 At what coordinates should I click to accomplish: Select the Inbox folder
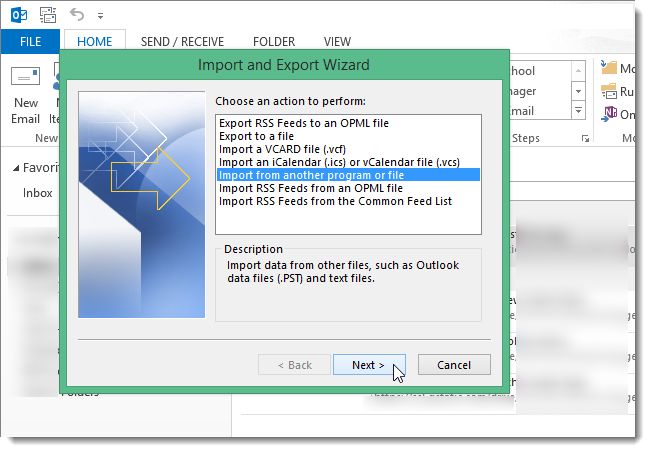(37, 193)
